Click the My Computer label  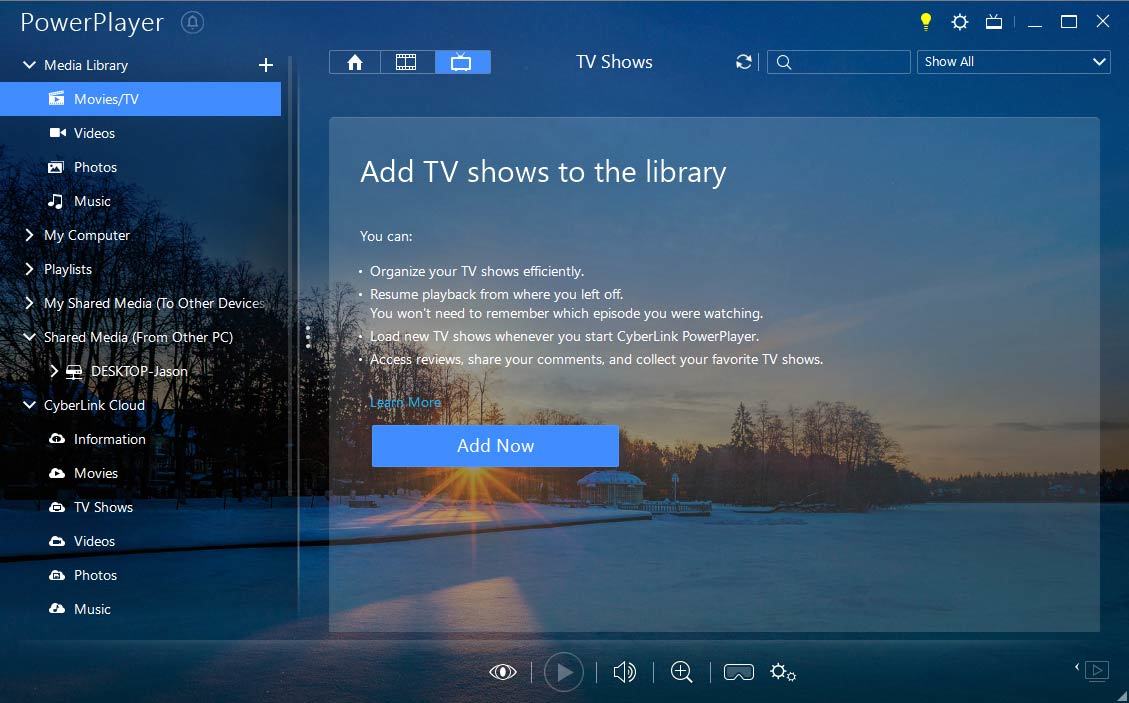click(x=87, y=235)
